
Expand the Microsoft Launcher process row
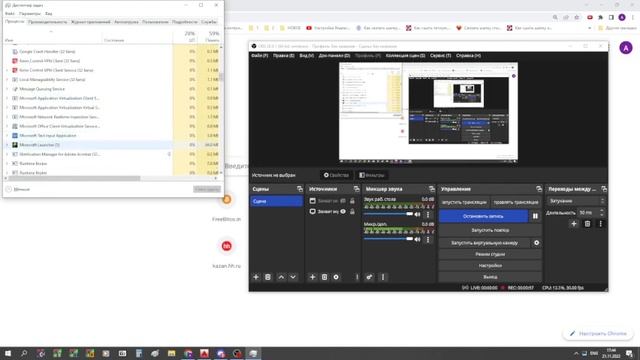click(x=7, y=145)
